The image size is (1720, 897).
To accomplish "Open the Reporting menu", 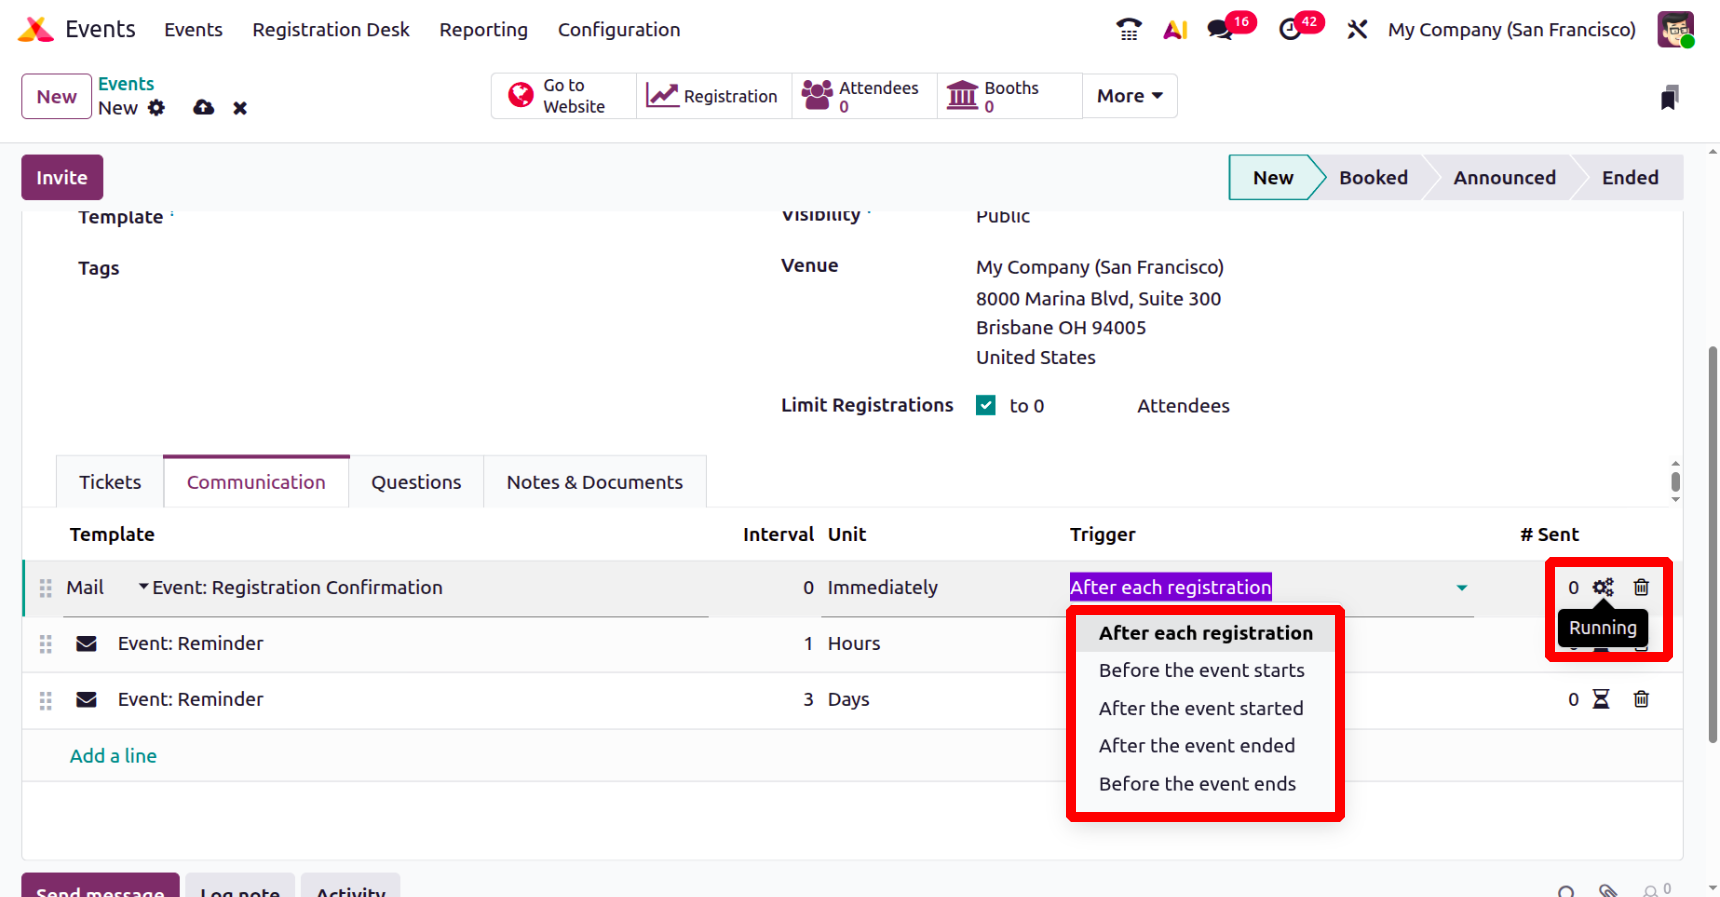I will point(483,30).
